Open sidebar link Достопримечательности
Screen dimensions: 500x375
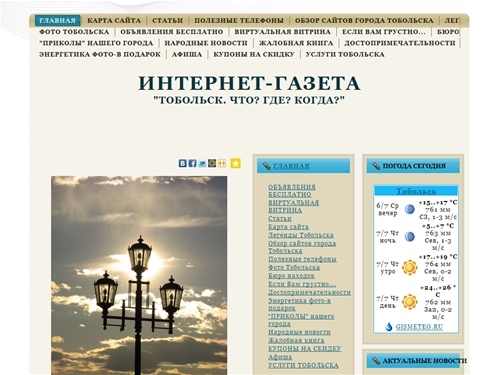click(x=309, y=292)
